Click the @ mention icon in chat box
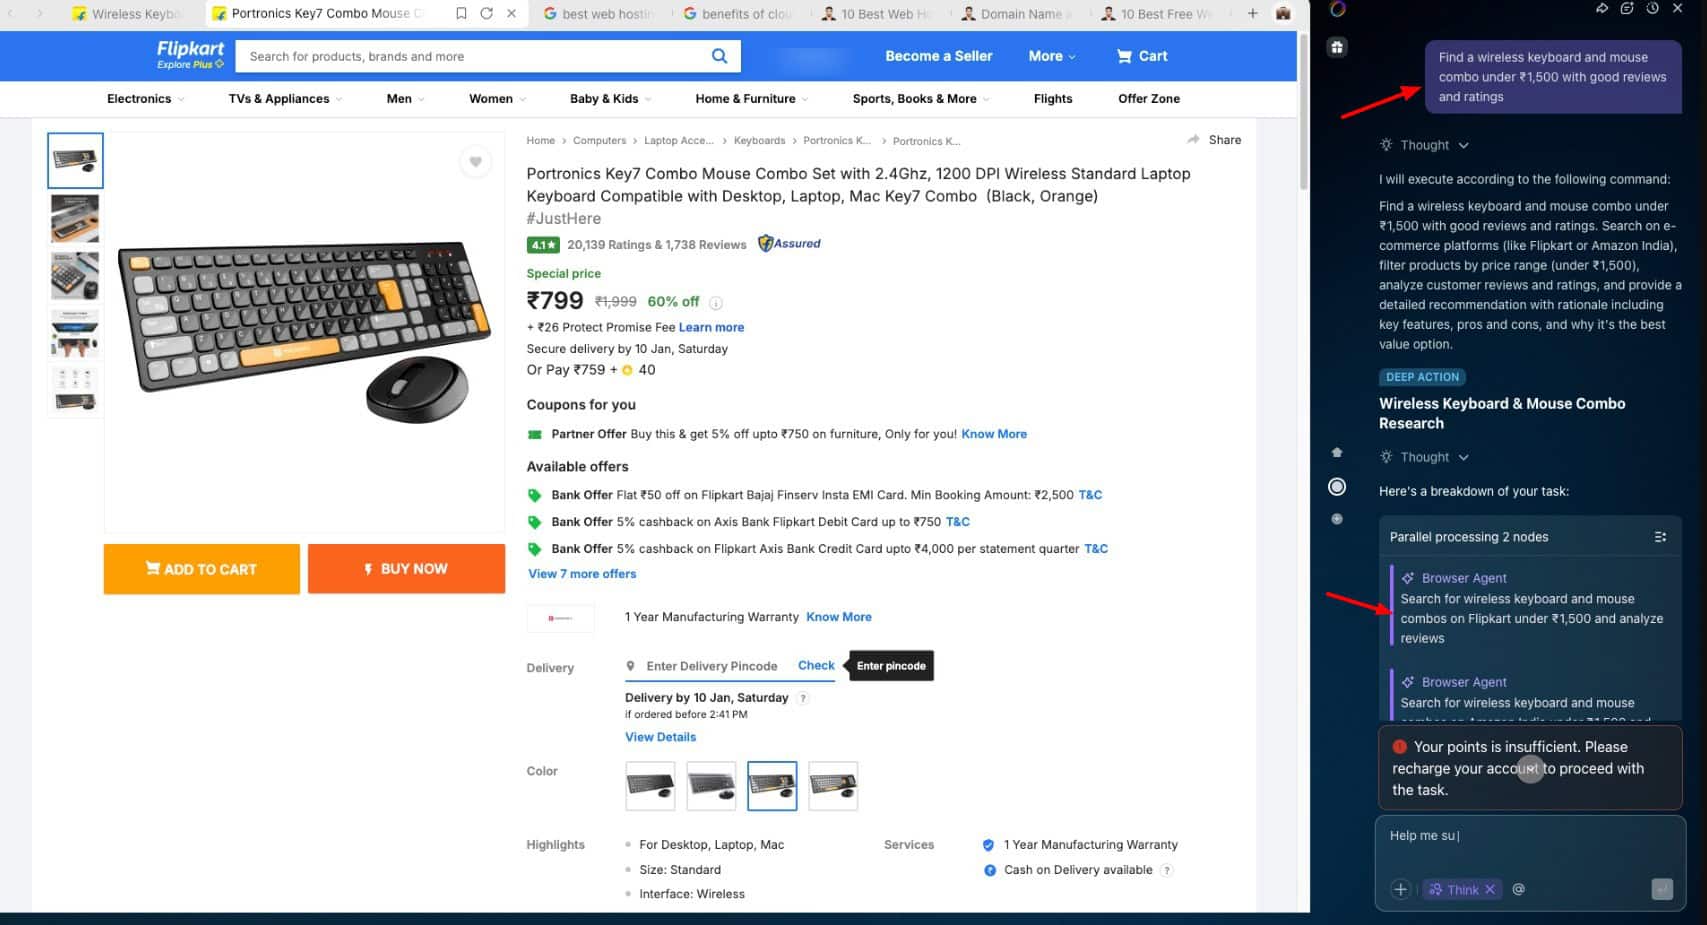This screenshot has height=925, width=1707. 1518,889
